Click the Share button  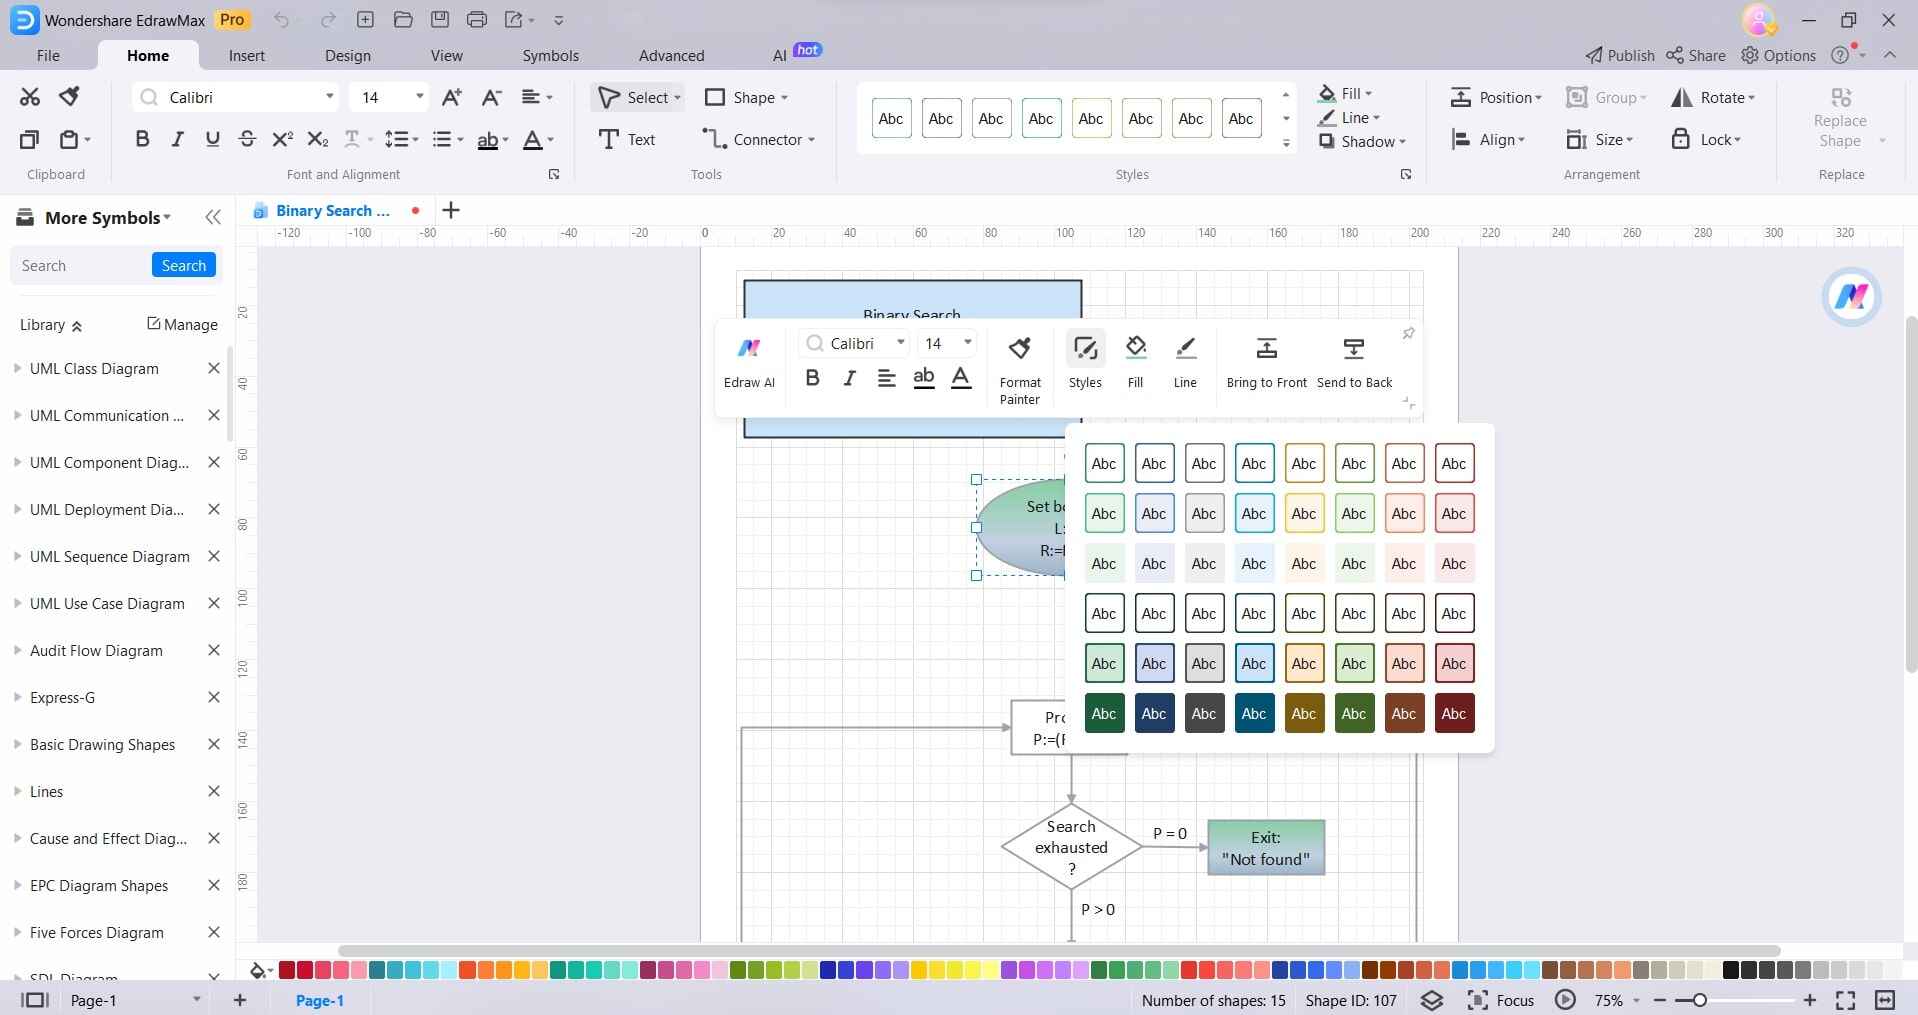pyautogui.click(x=1696, y=55)
